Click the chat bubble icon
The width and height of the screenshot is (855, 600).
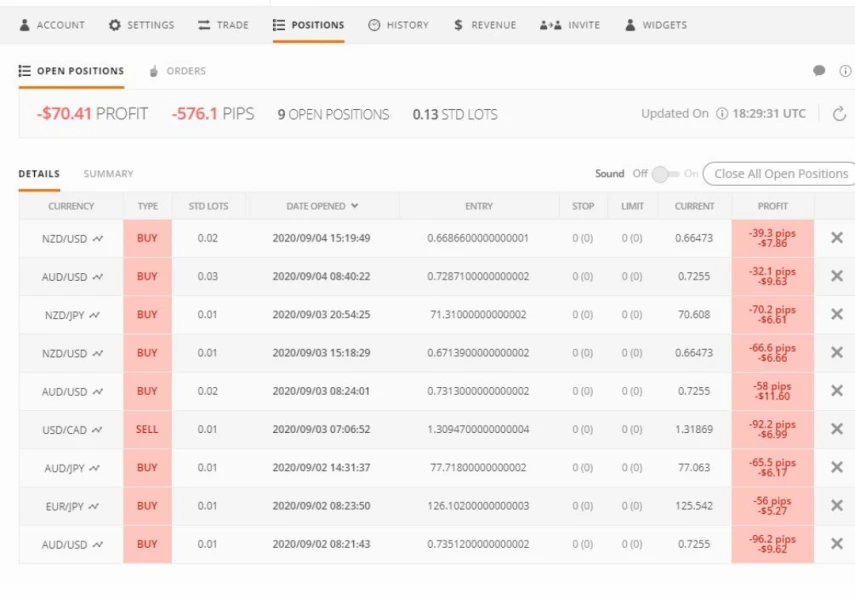[818, 70]
